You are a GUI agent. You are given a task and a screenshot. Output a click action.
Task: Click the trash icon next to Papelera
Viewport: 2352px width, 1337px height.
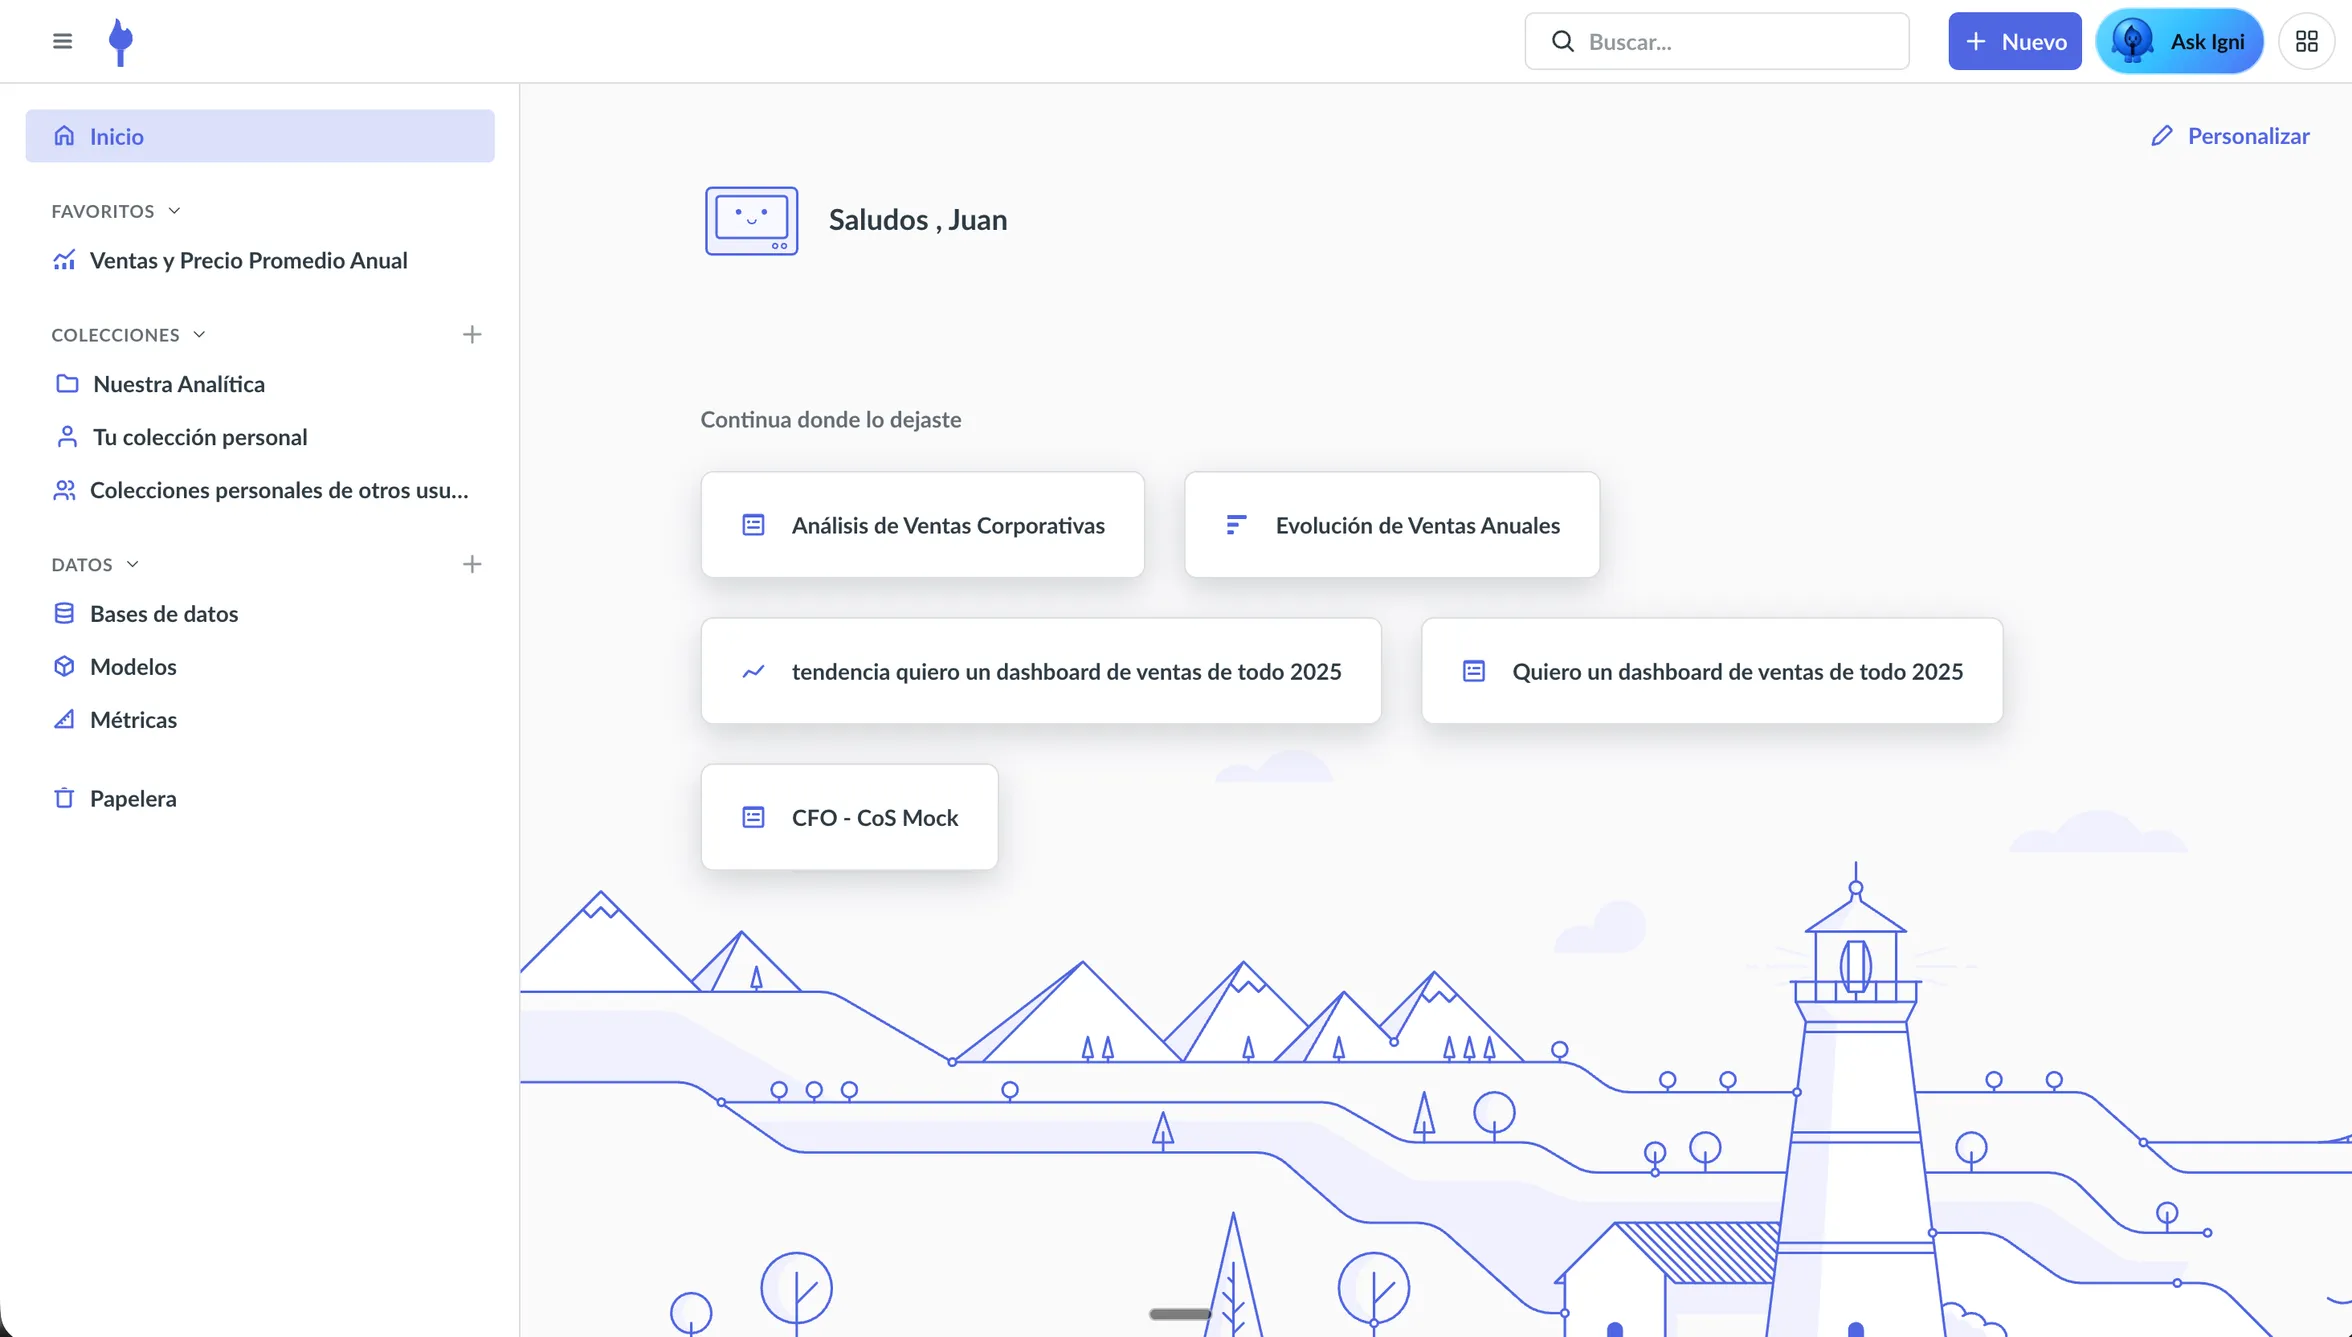point(64,798)
